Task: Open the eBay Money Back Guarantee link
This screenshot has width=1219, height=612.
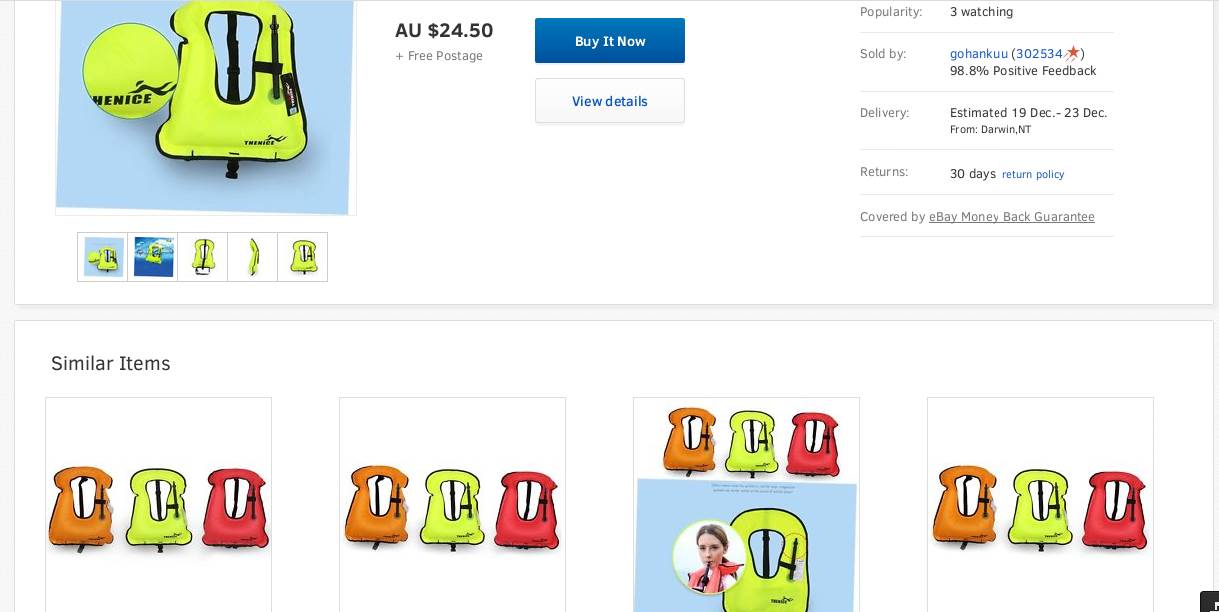Action: pos(1012,217)
